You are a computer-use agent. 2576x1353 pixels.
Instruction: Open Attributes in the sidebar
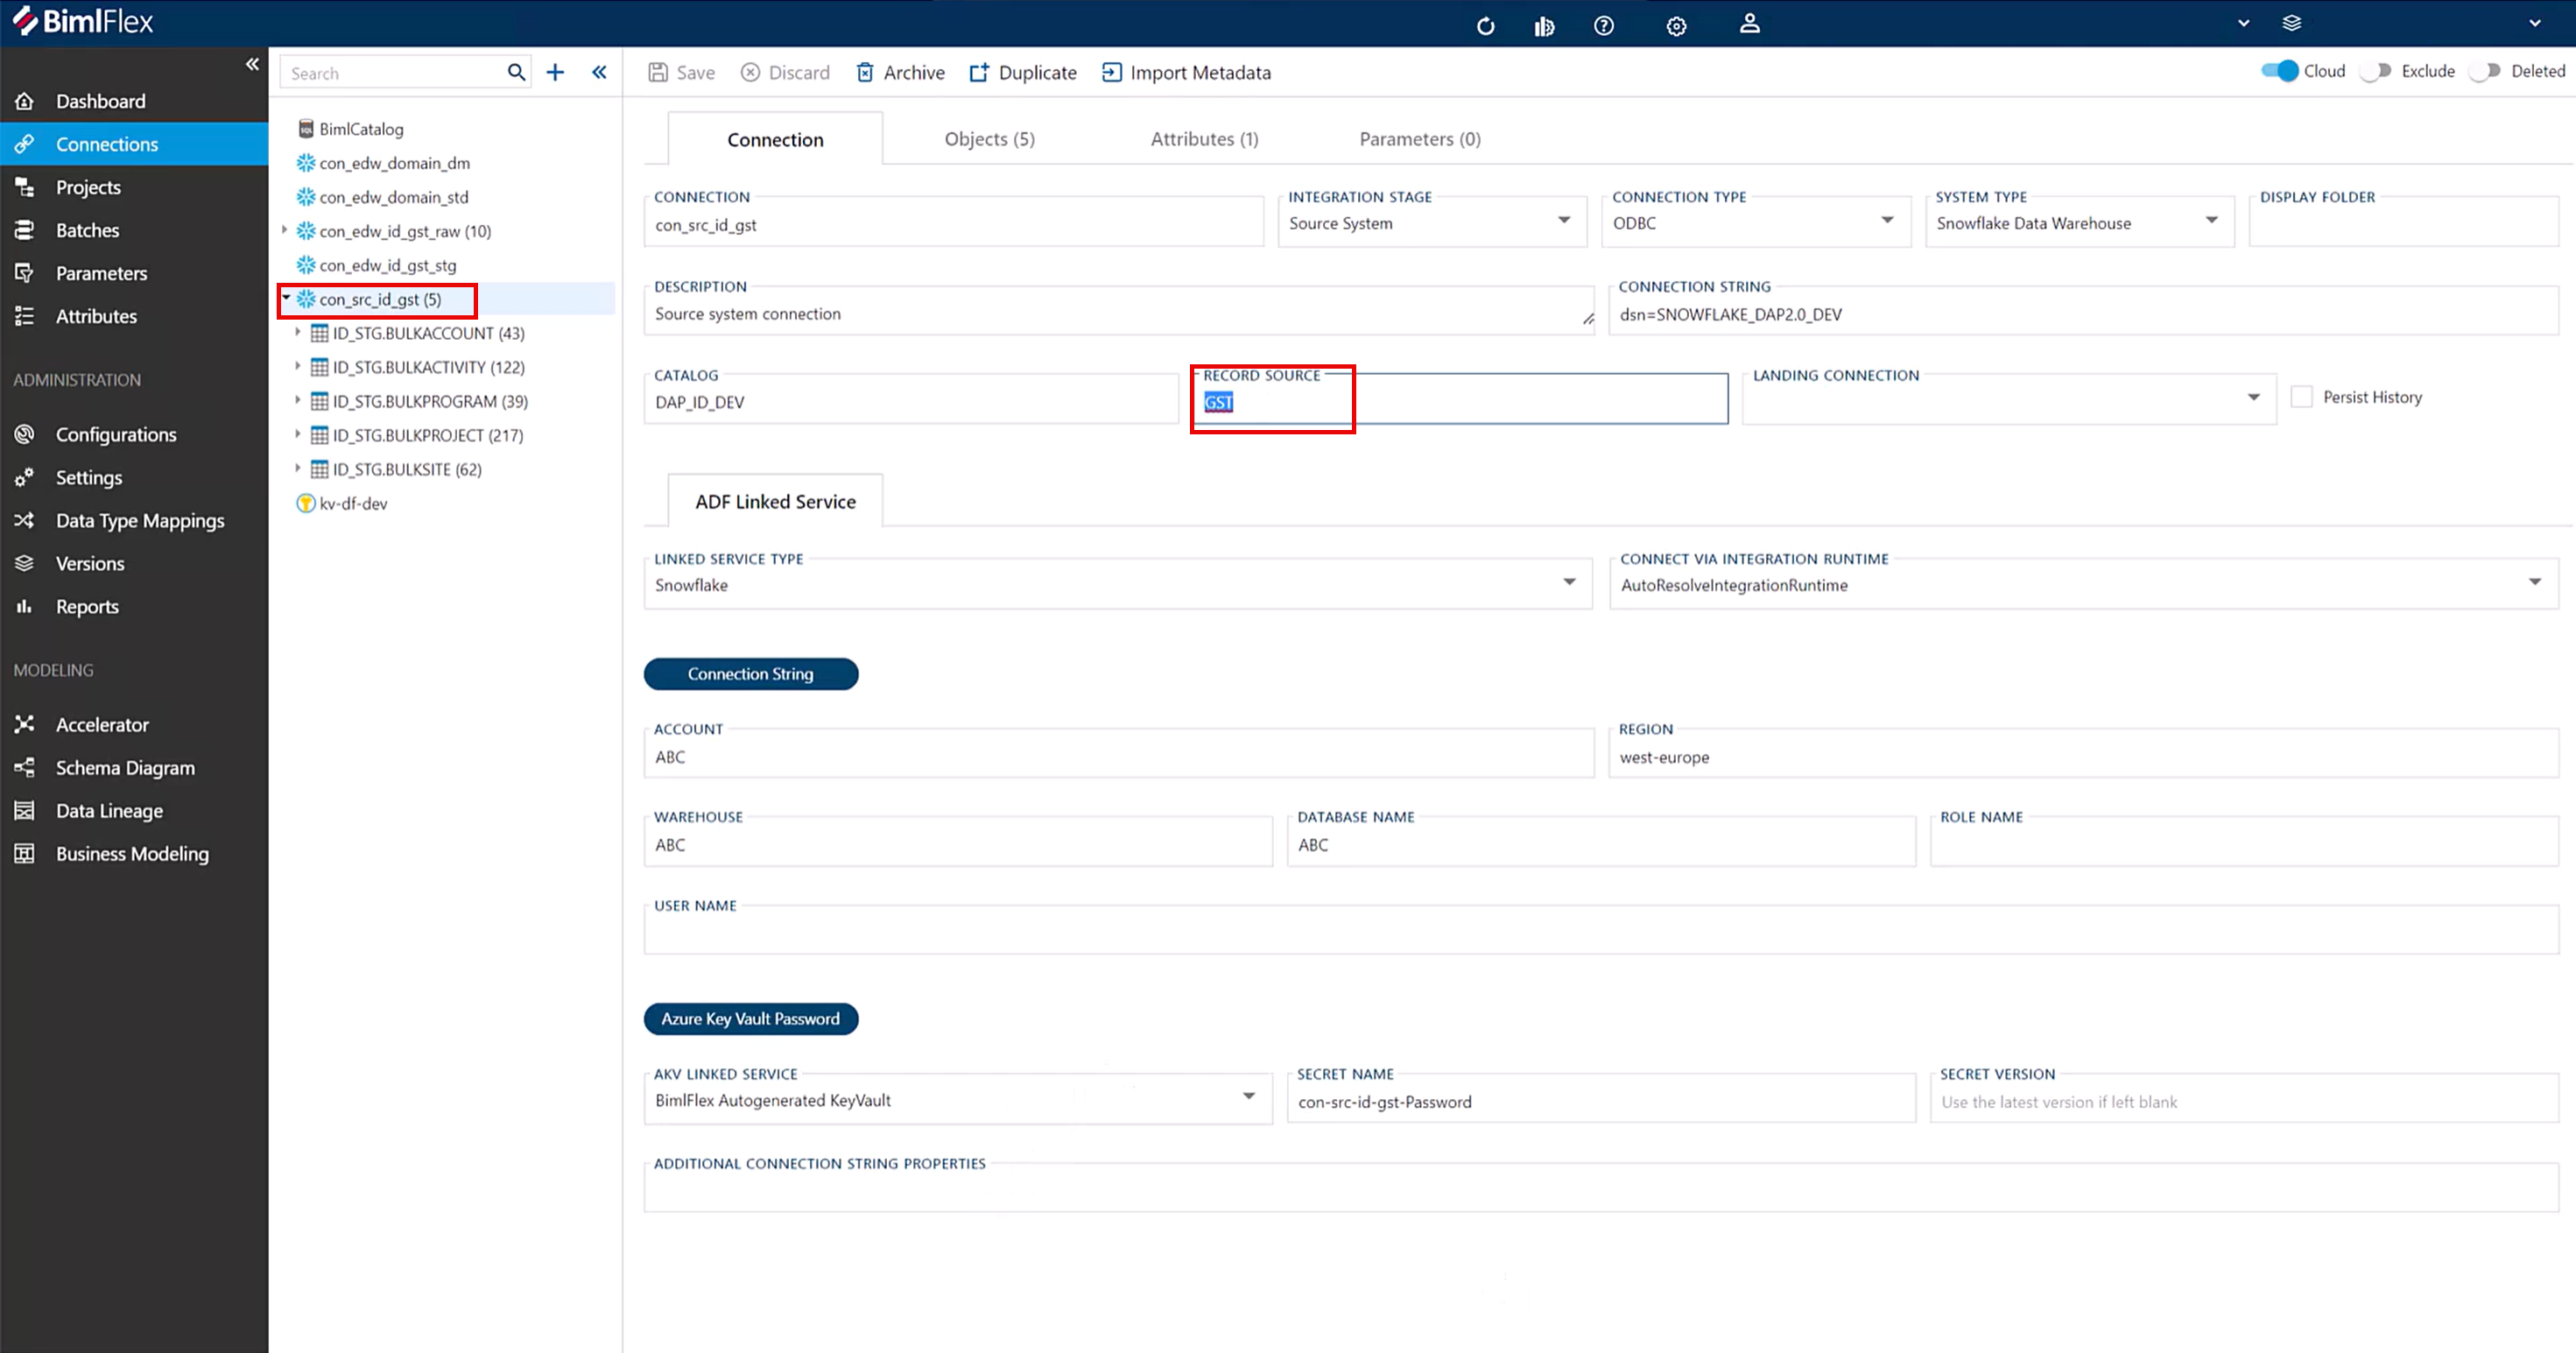(x=134, y=316)
